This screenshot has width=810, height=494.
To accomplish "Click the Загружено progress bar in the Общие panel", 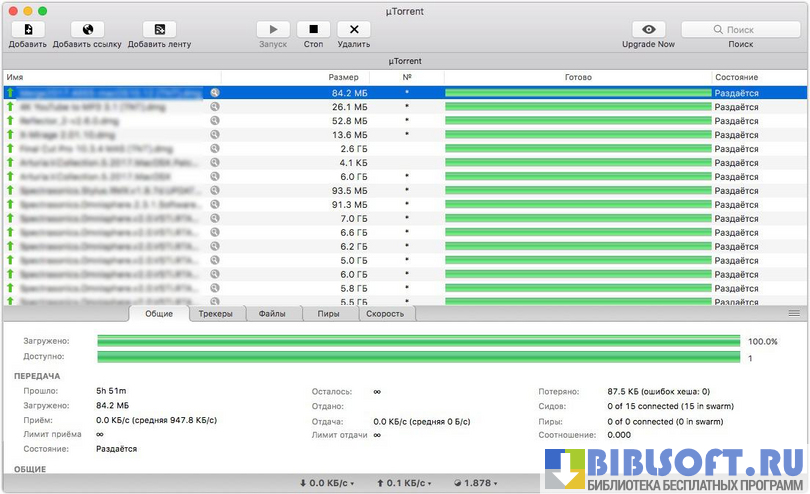I will 418,341.
